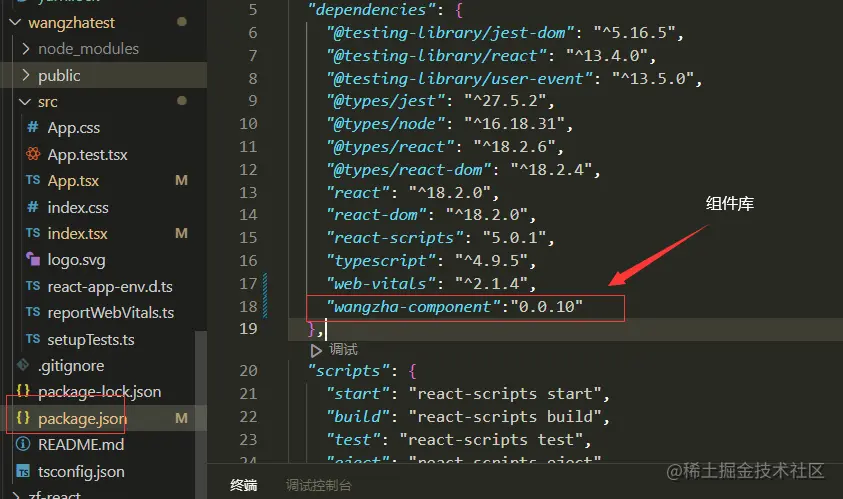The image size is (843, 499).
Task: Click the TS icon beside reportWebVitals.ts
Action: [33, 312]
